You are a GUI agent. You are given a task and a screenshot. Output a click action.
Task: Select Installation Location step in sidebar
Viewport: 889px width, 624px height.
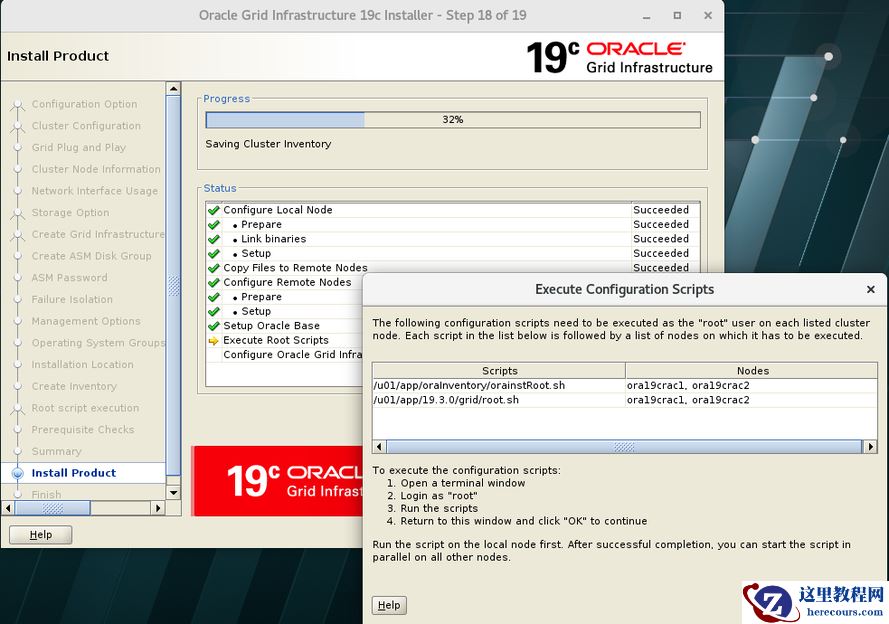click(x=82, y=364)
